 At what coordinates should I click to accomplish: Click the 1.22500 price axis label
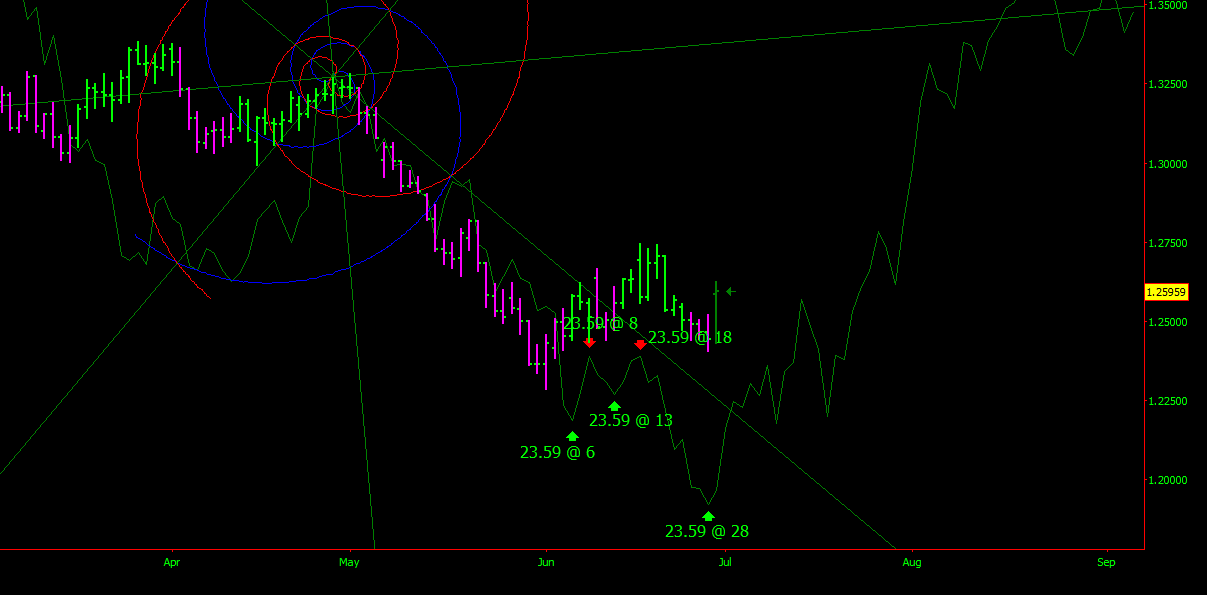(1169, 401)
